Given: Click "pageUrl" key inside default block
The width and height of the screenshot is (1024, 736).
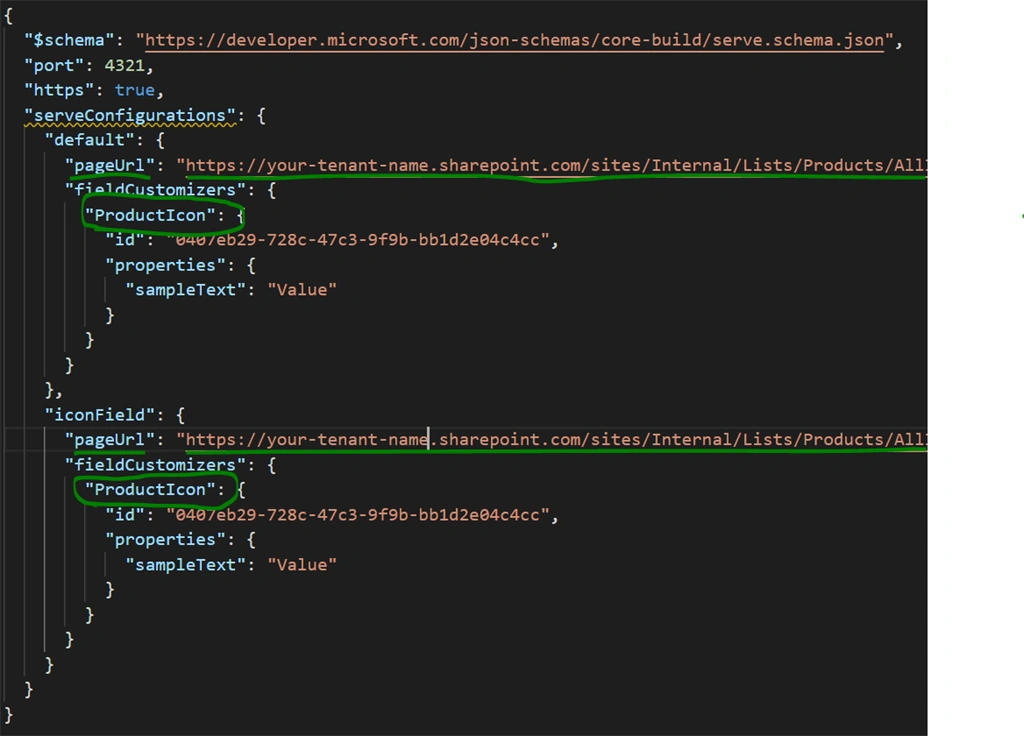Looking at the screenshot, I should (110, 165).
